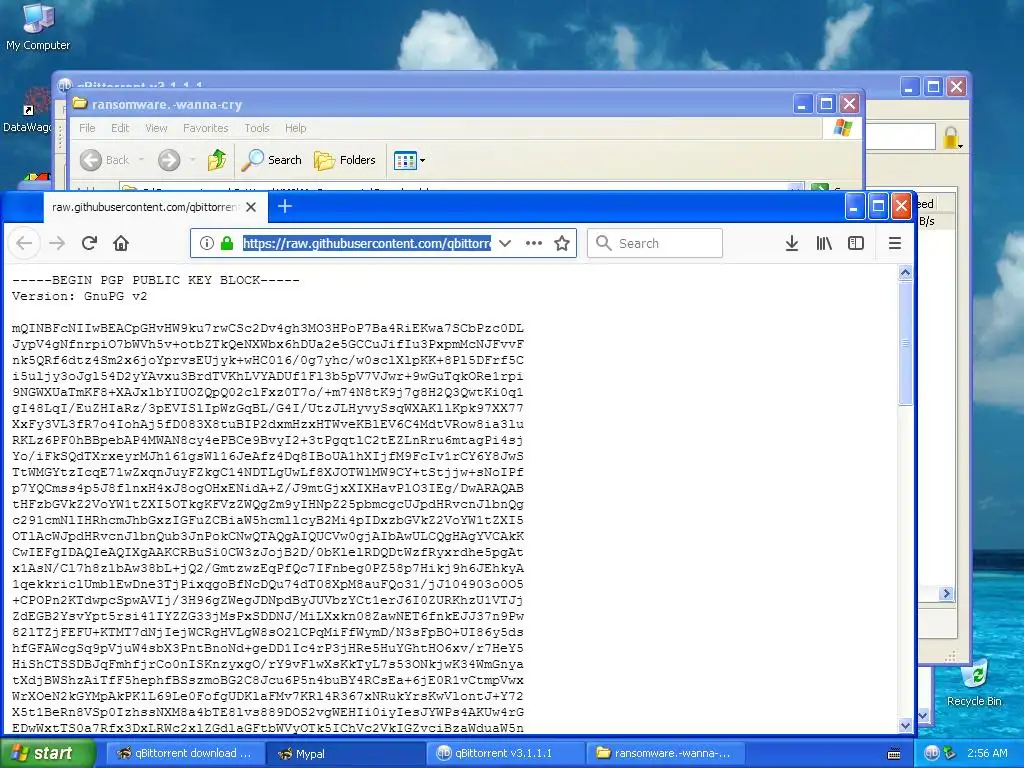Open a new browser tab
The image size is (1024, 768).
(x=285, y=206)
